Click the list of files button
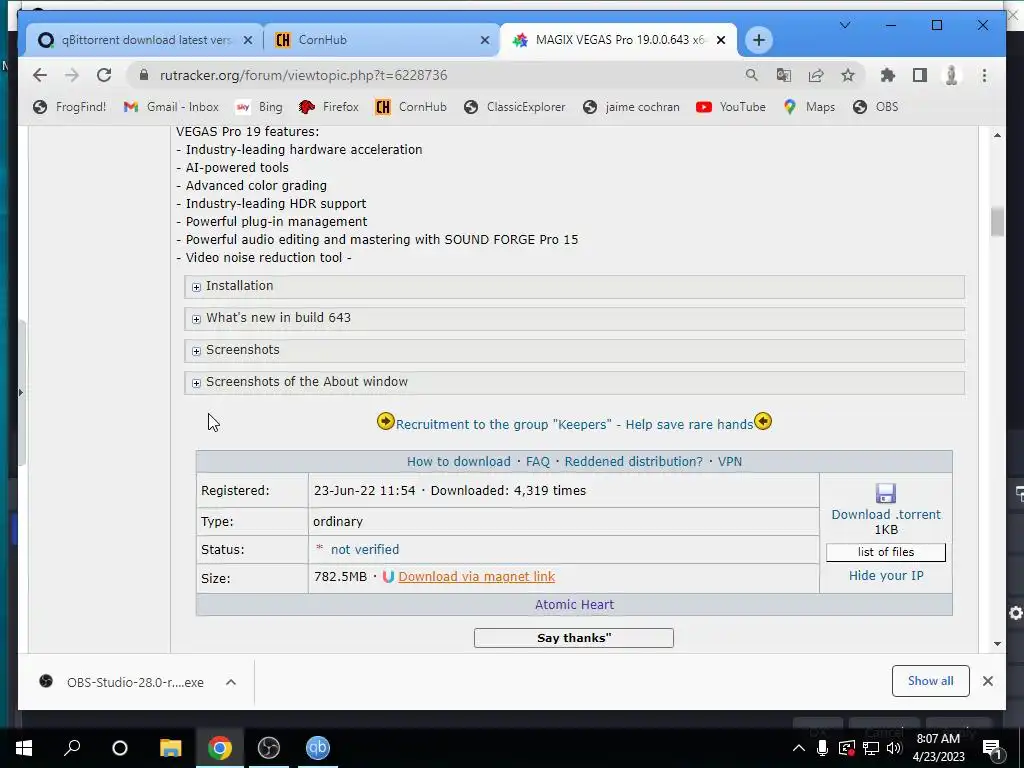This screenshot has width=1024, height=768. click(x=886, y=552)
